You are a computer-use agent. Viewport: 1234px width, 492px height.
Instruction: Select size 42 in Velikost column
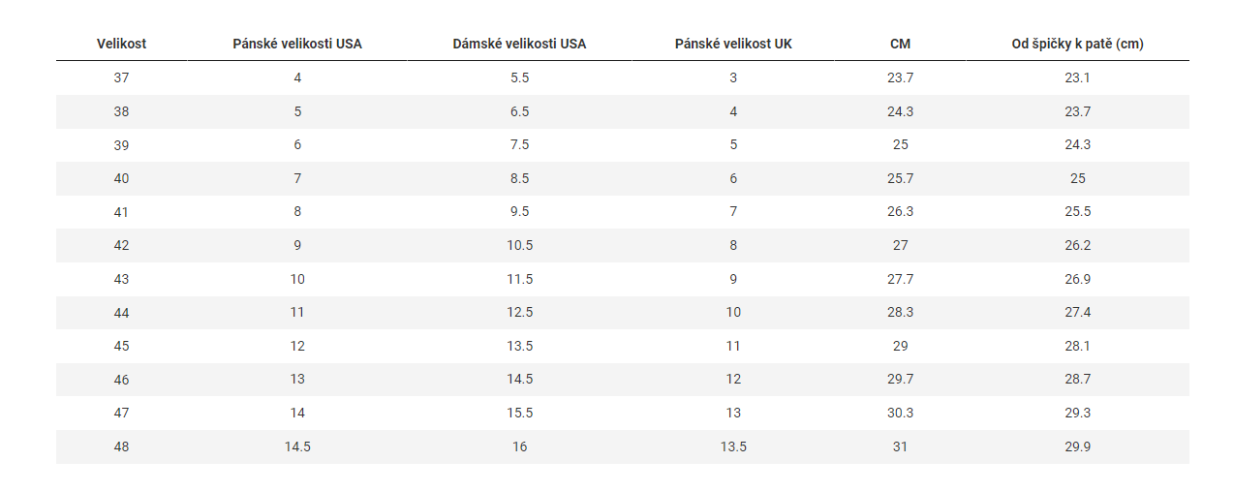pos(121,246)
